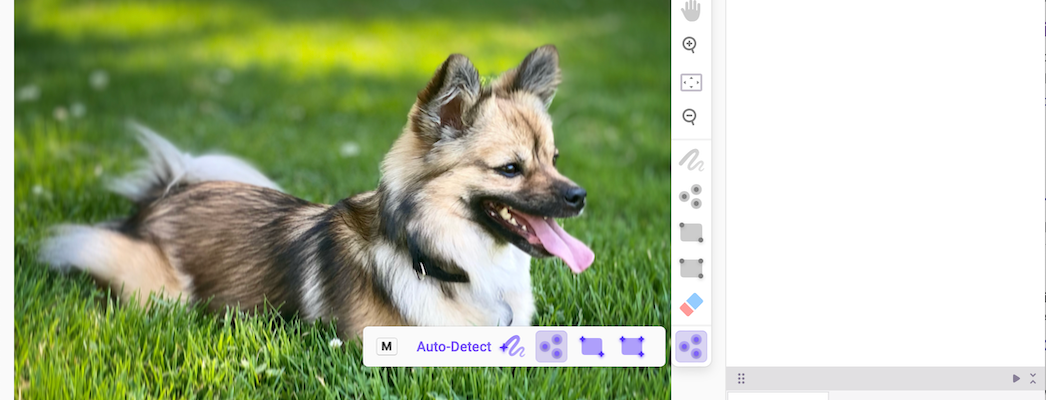Select the upper gray Rectangle tool

(x=690, y=232)
